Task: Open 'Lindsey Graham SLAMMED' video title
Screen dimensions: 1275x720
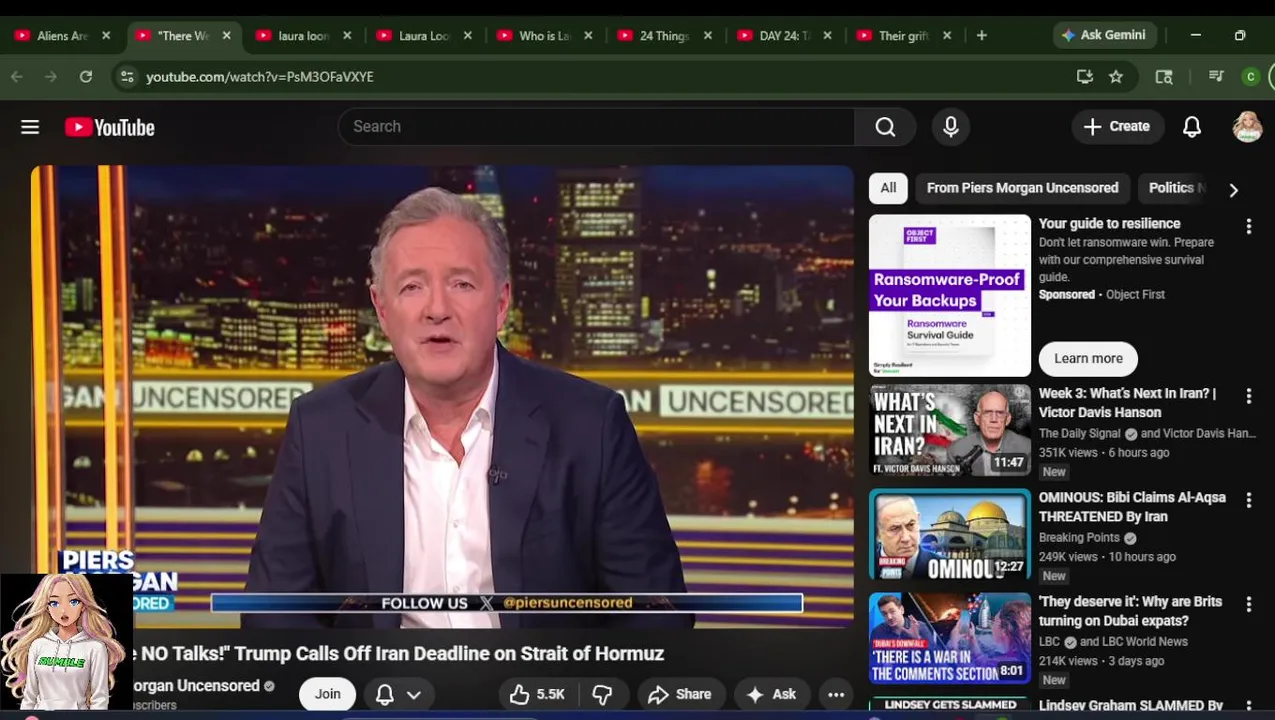Action: point(1131,705)
